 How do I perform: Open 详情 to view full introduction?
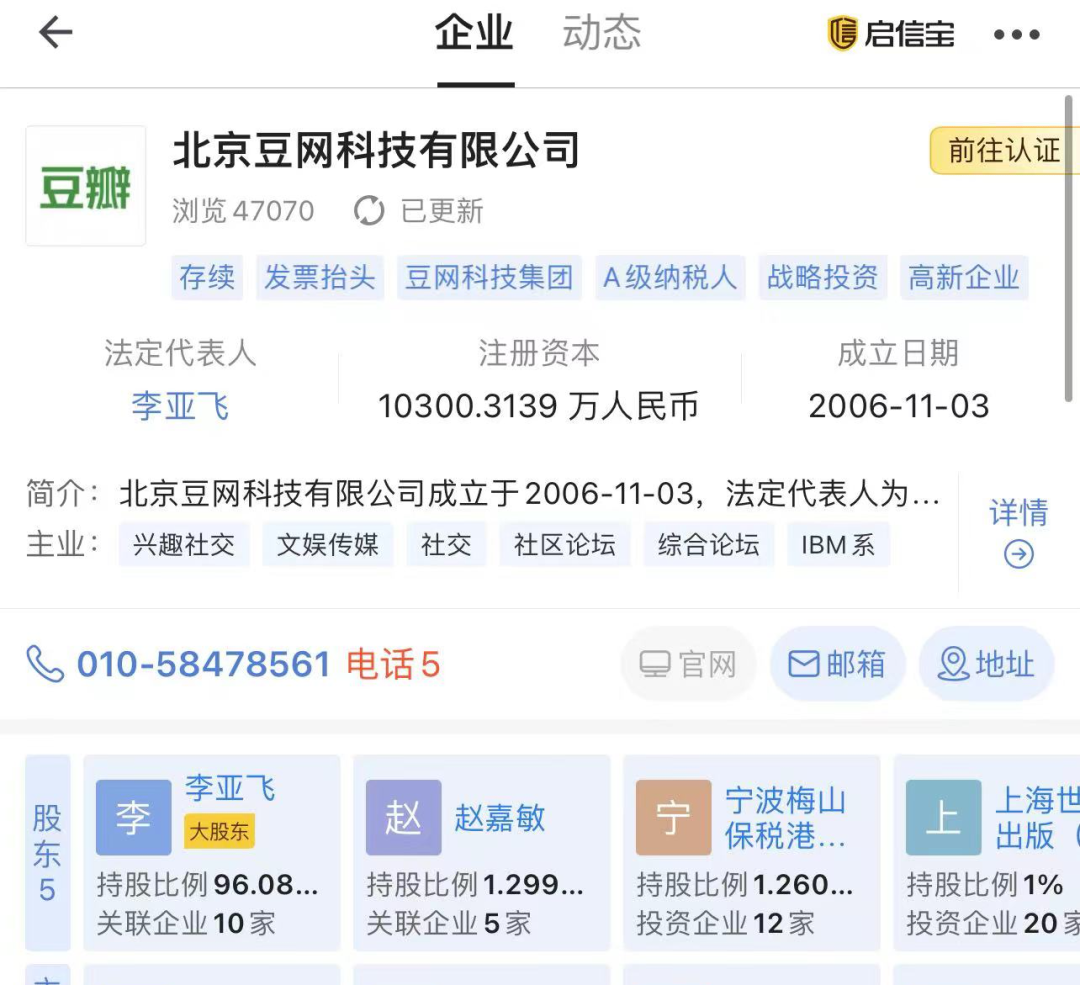coord(1019,512)
